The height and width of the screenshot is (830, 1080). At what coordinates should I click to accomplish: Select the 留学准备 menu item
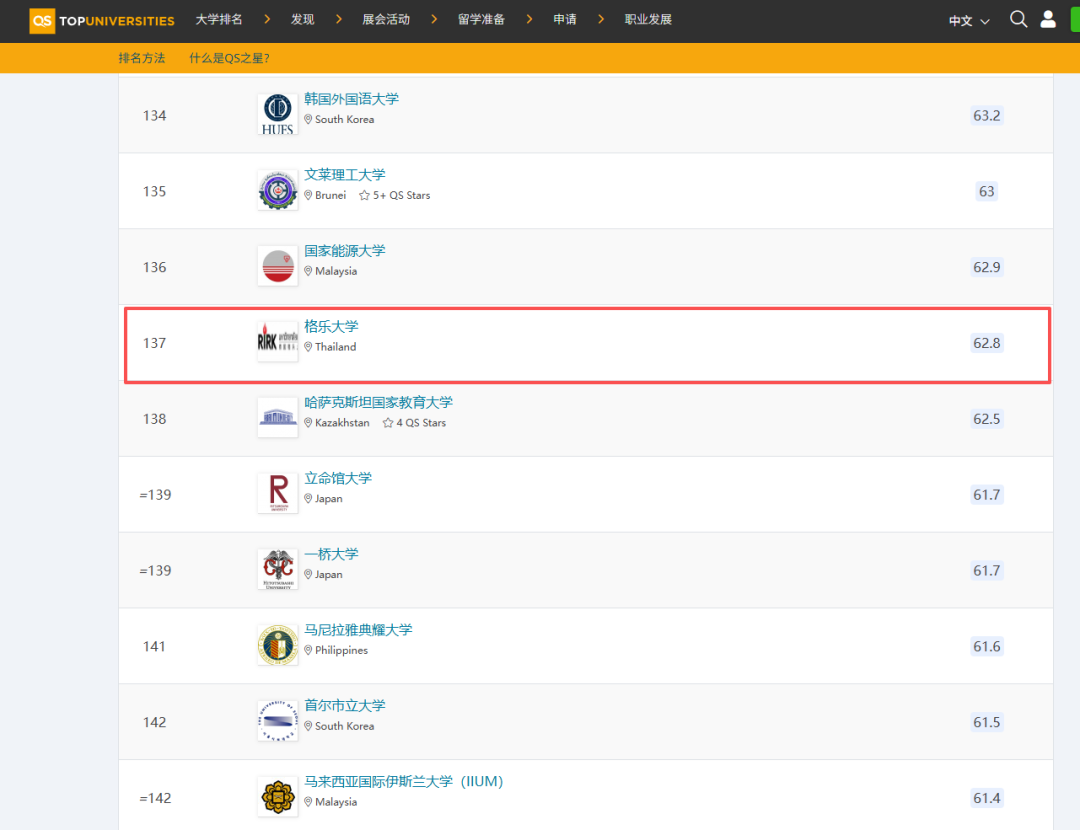point(480,18)
